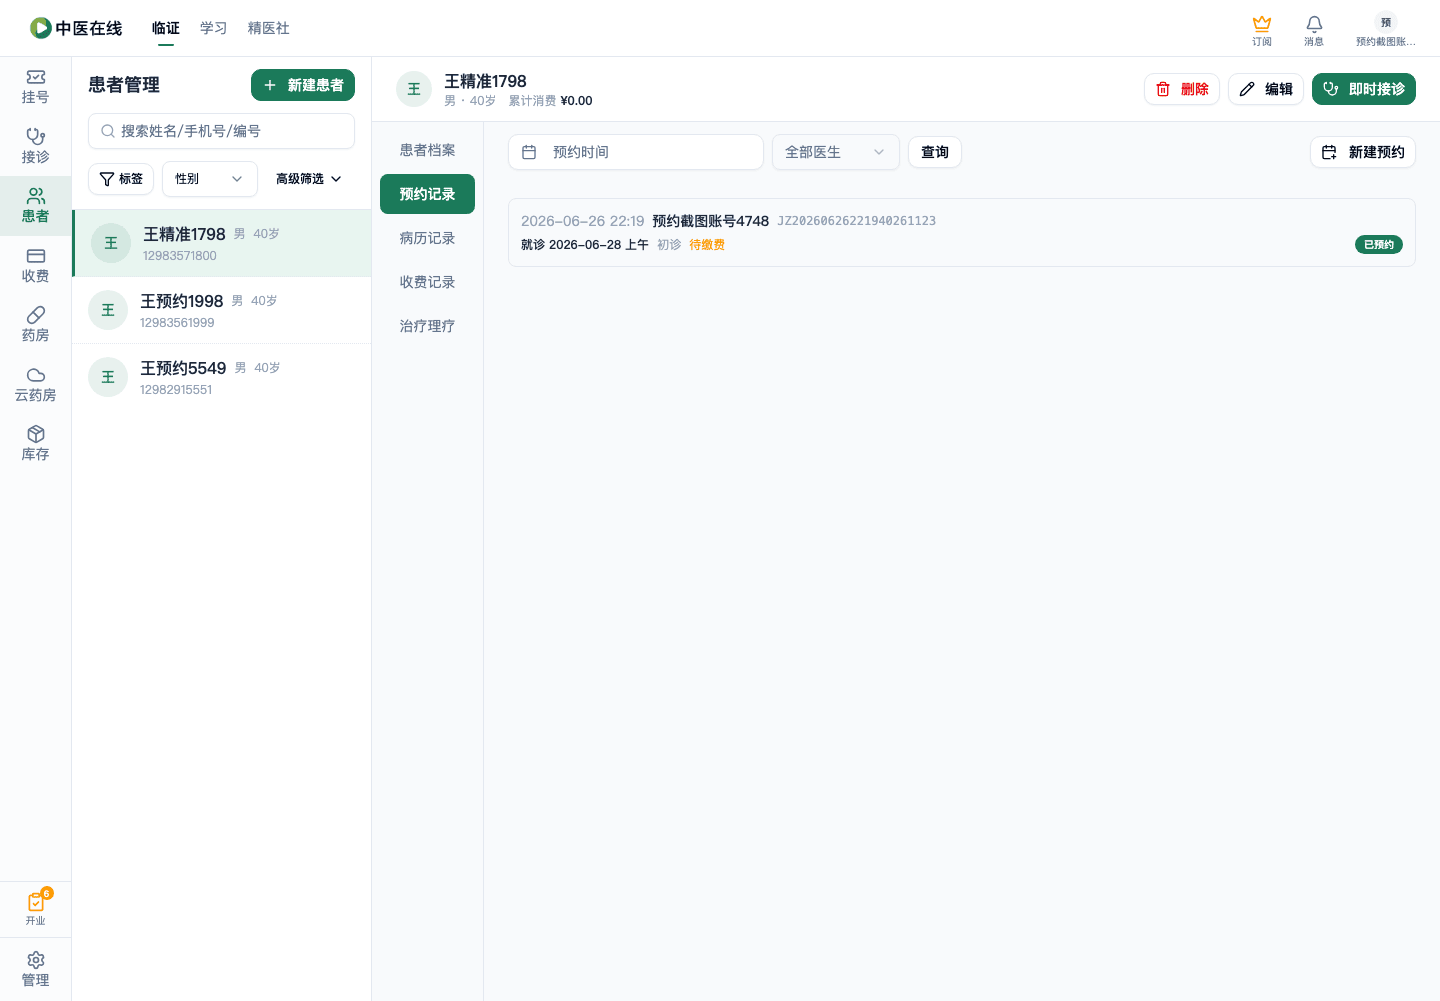Screen dimensions: 1440x1001
Task: Click the red 删除 button
Action: 1182,89
